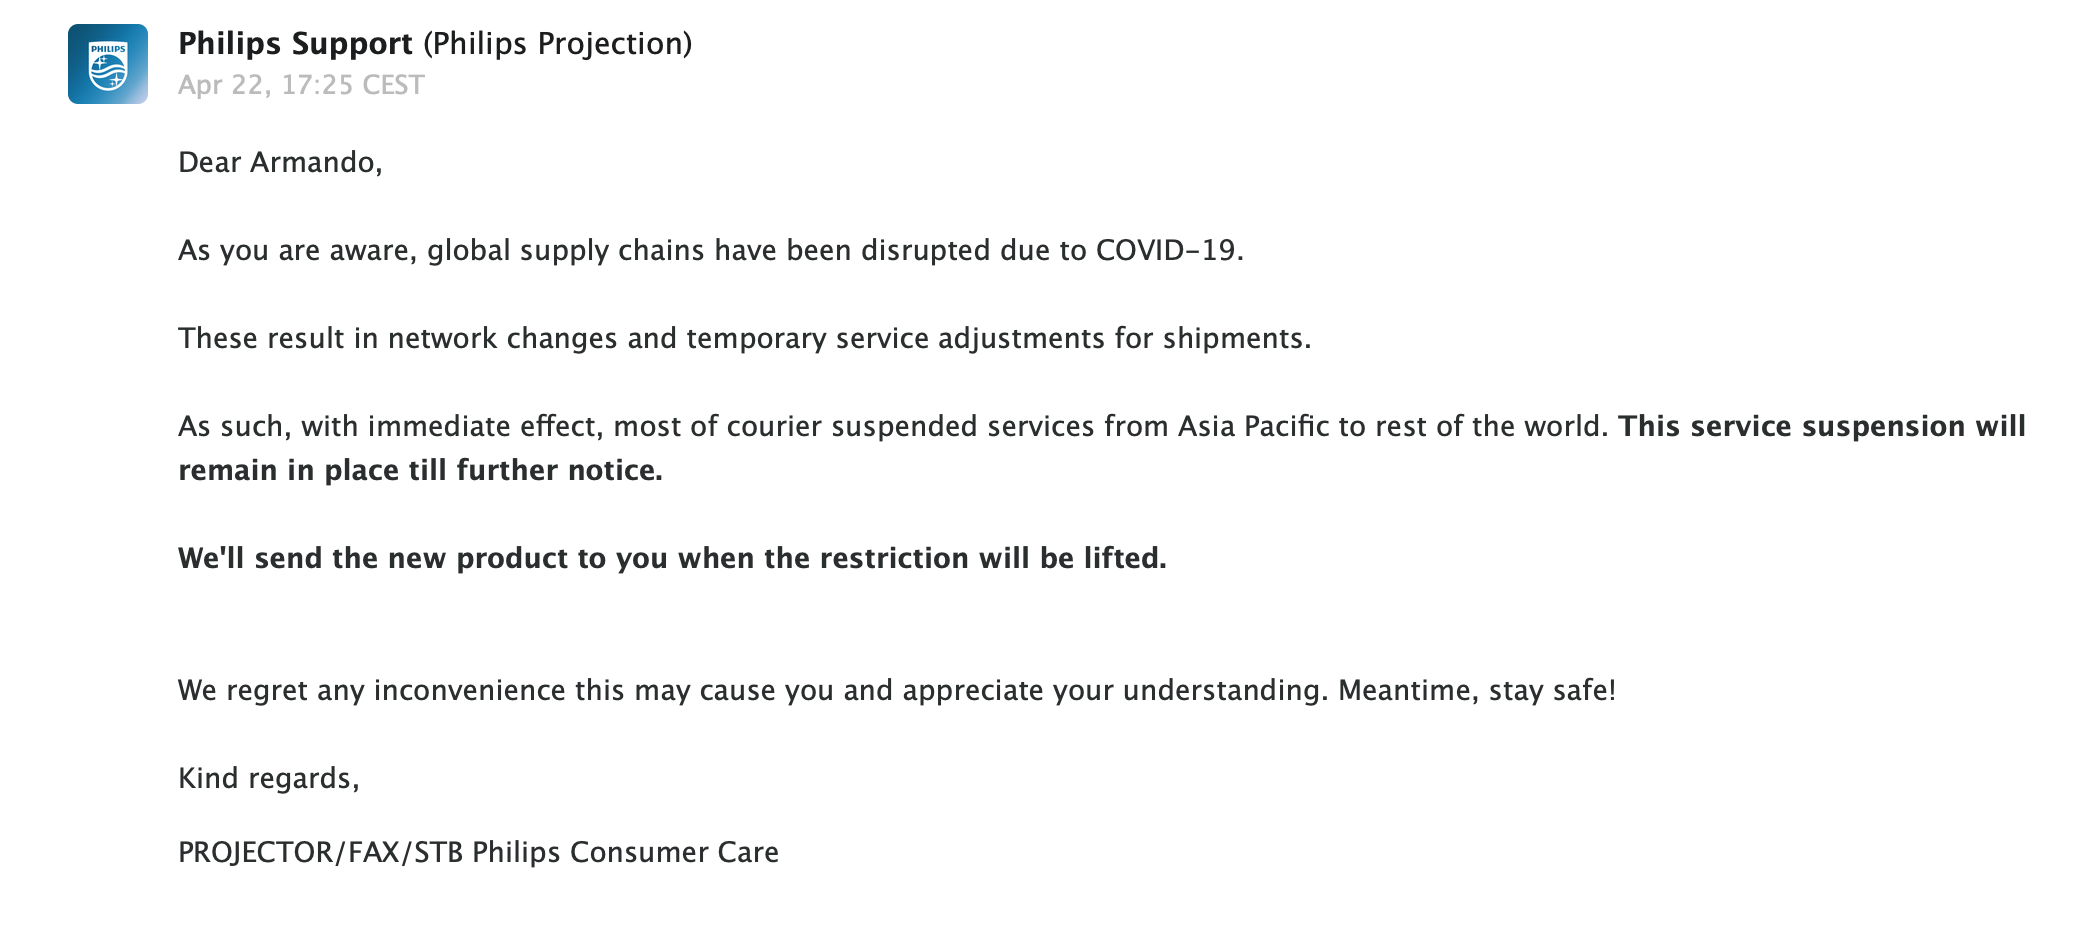Screen dimensions: 2080x930
Task: Click the line starting These result in
Action: [744, 338]
